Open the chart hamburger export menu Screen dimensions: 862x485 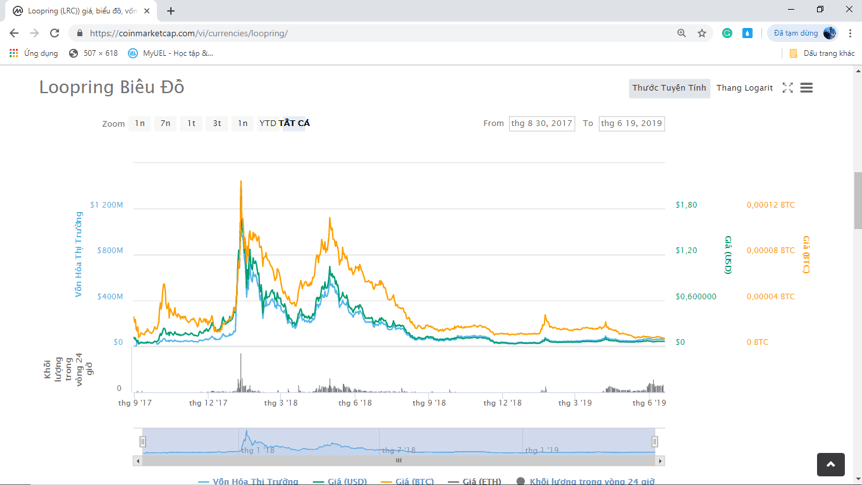[x=806, y=88]
